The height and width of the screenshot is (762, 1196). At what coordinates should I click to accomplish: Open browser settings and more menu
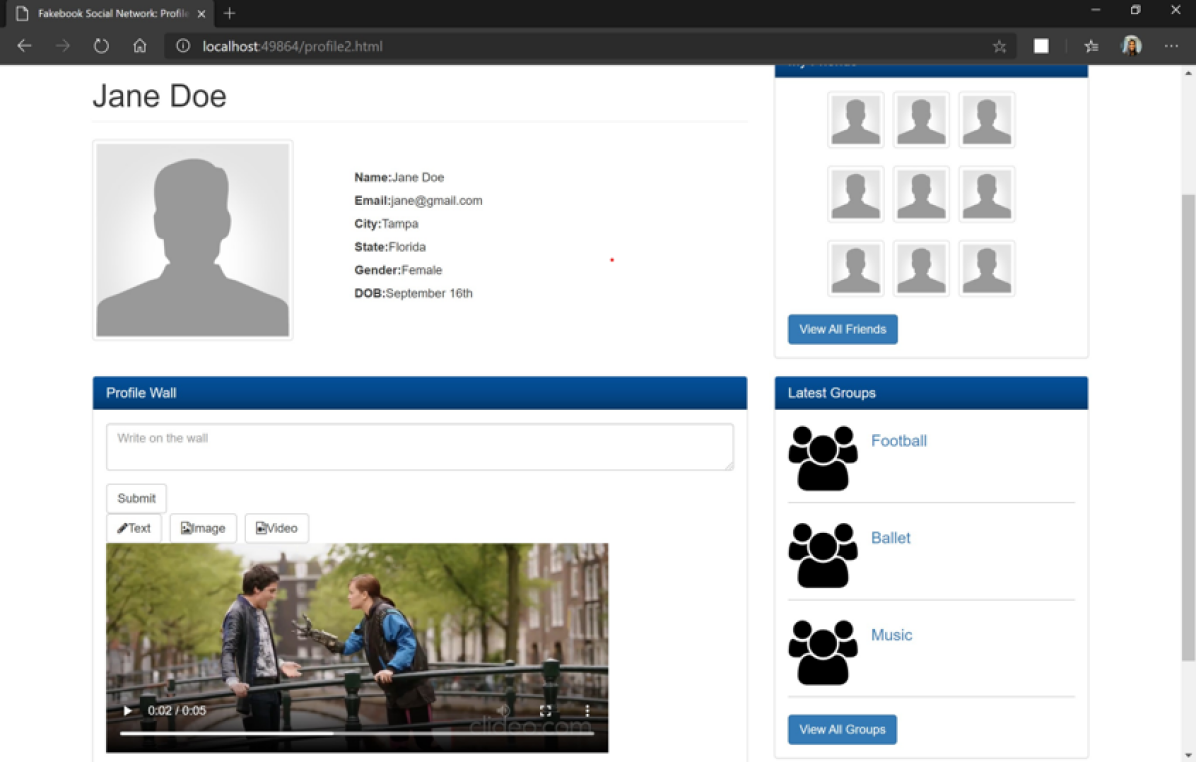(1171, 46)
